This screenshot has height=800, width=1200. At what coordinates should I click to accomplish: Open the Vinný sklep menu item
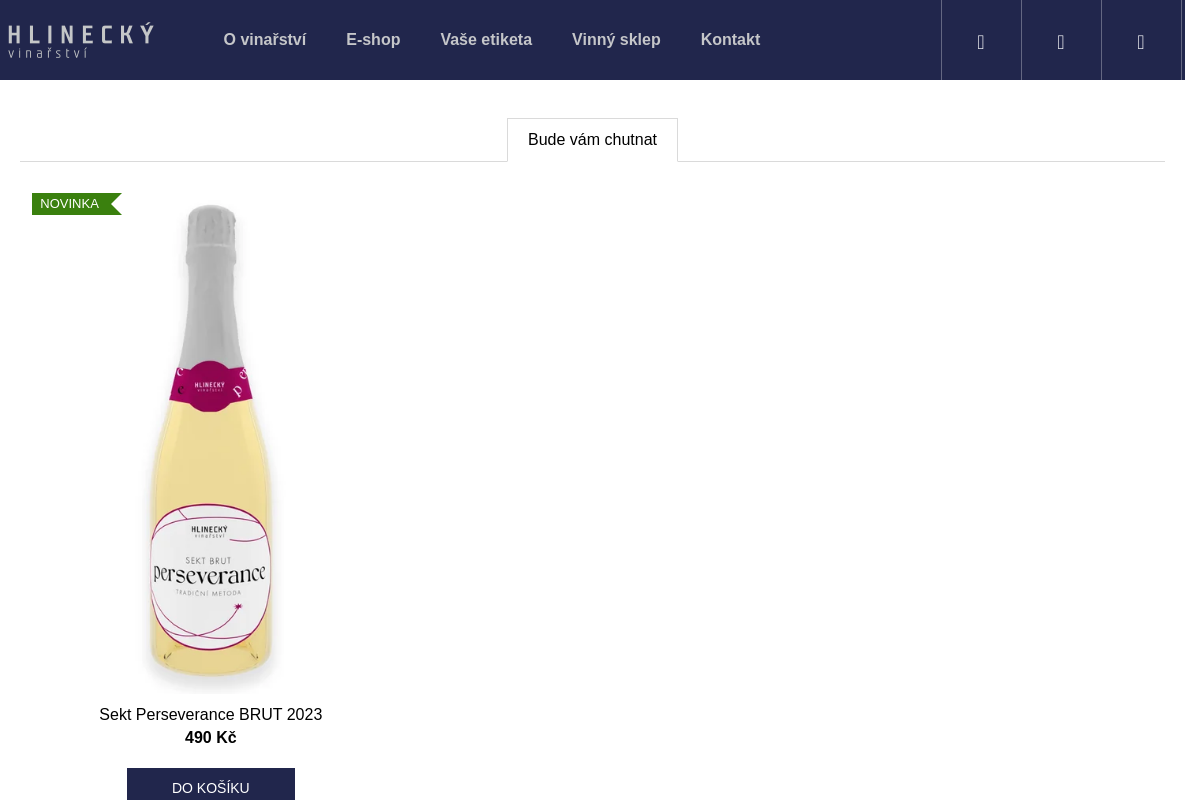[616, 40]
